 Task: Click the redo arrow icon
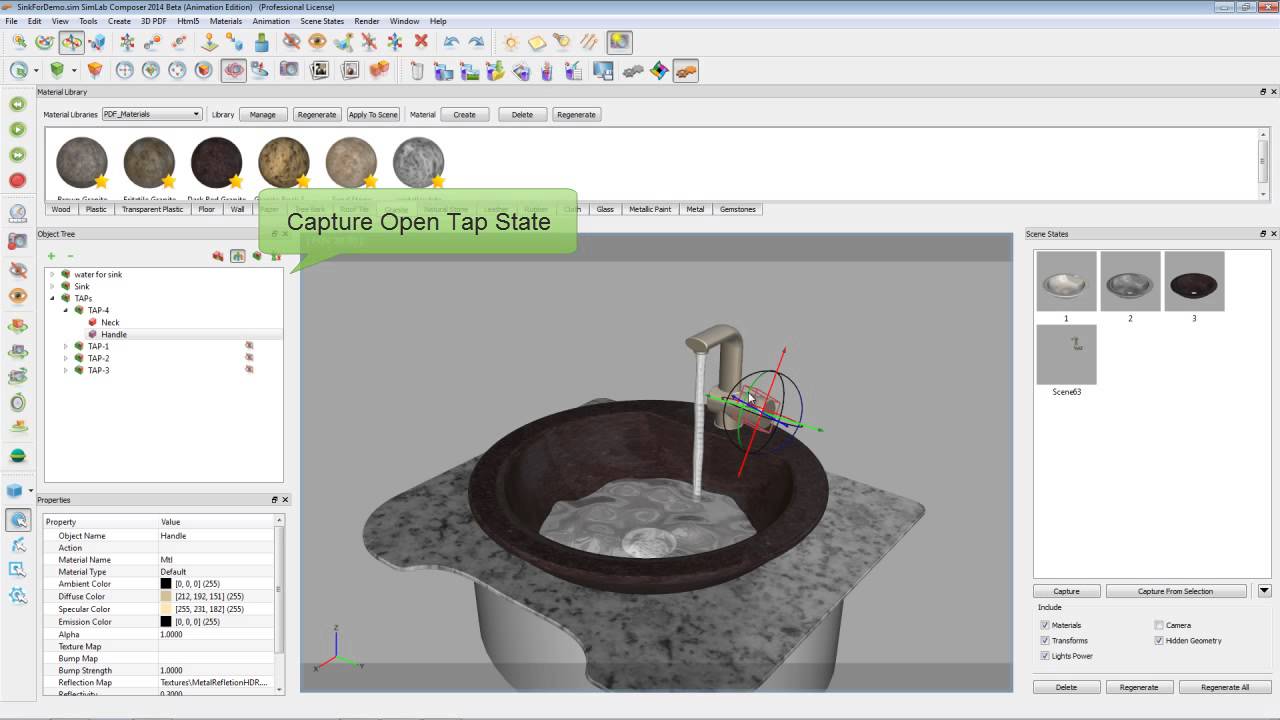(x=476, y=42)
